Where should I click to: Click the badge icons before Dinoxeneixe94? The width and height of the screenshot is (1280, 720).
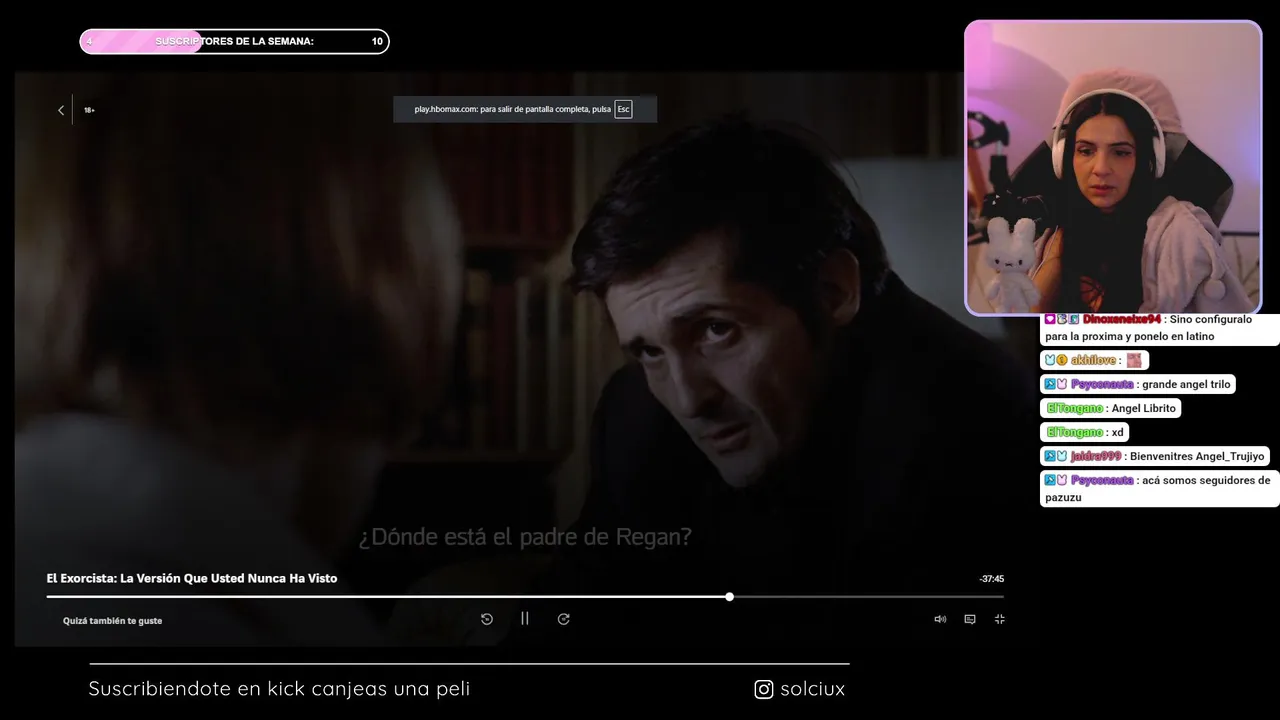[1062, 319]
